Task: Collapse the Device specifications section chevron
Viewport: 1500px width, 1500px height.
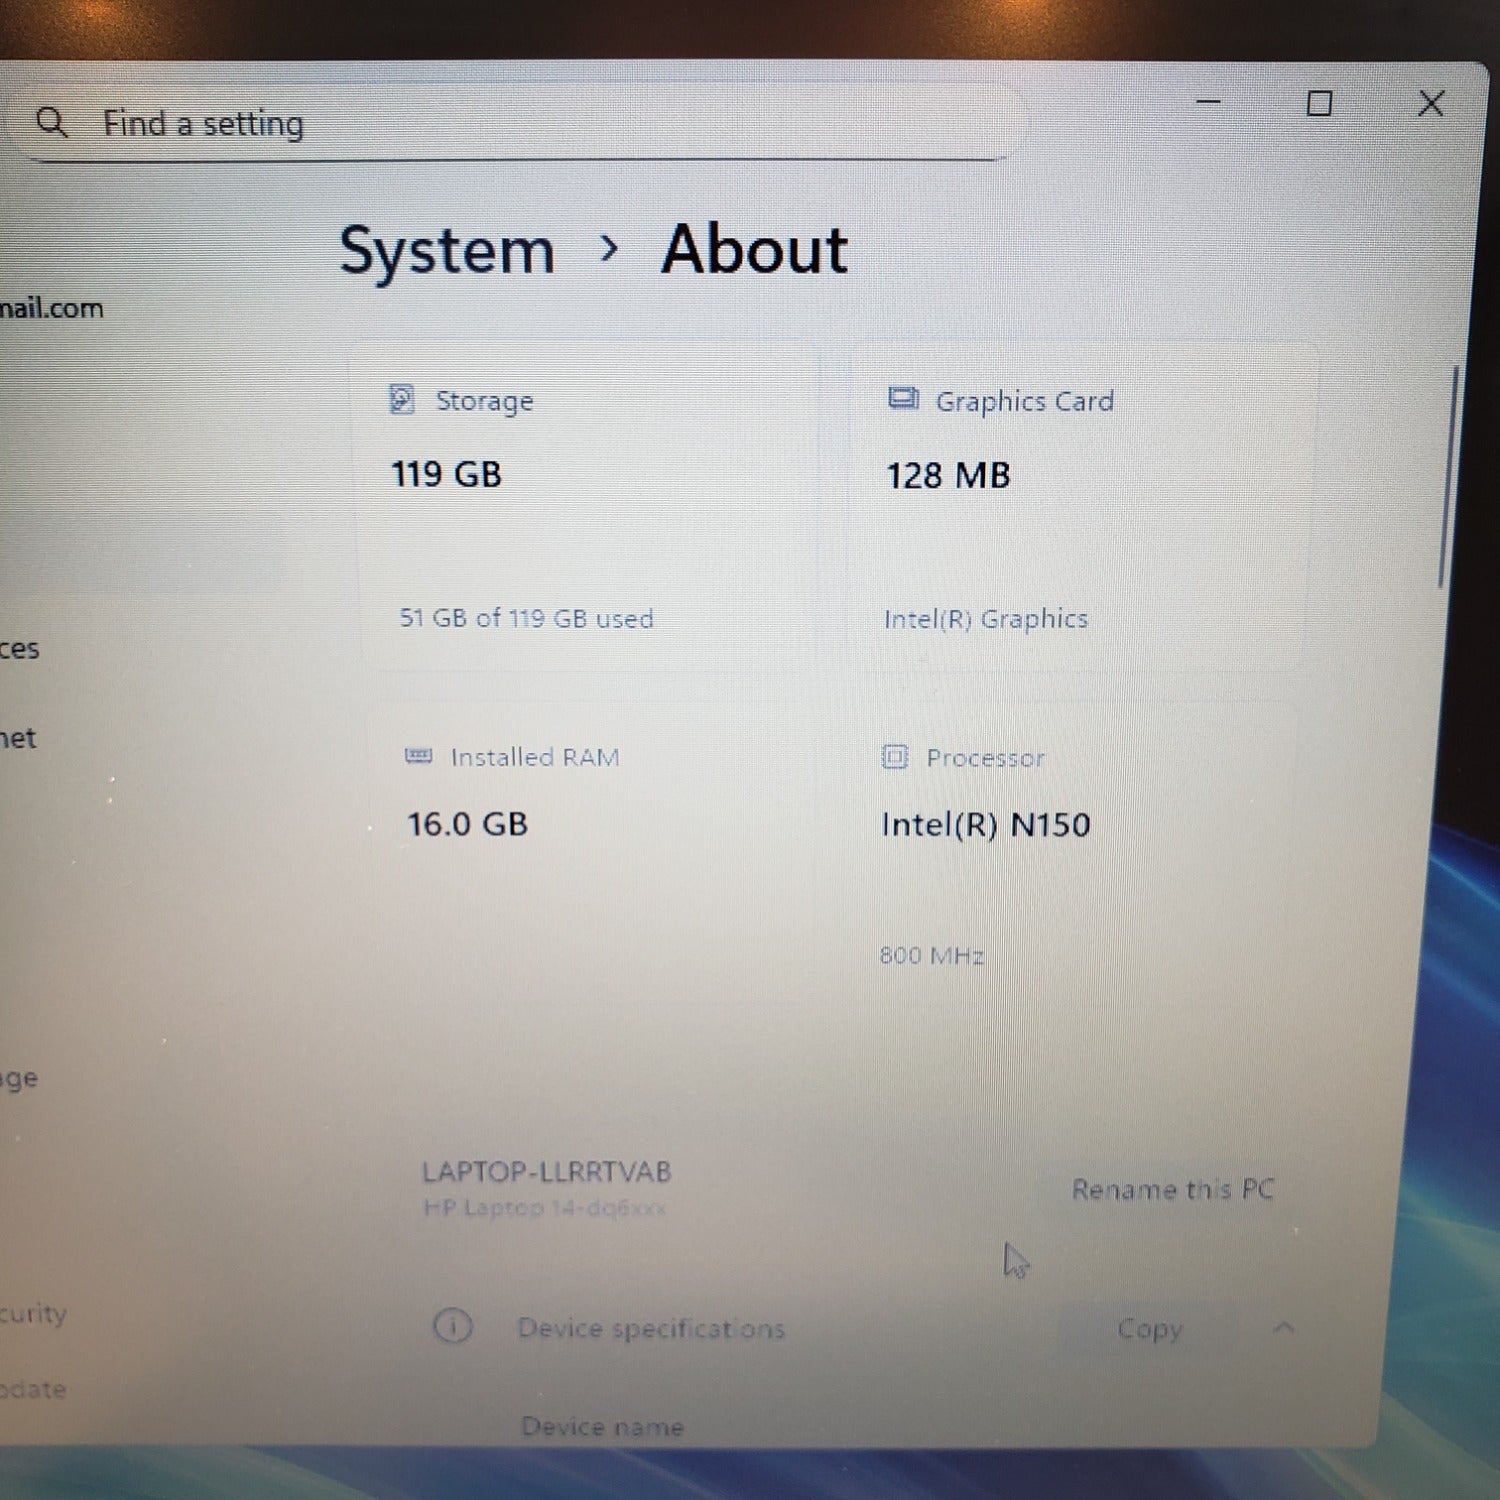Action: (x=1283, y=1328)
